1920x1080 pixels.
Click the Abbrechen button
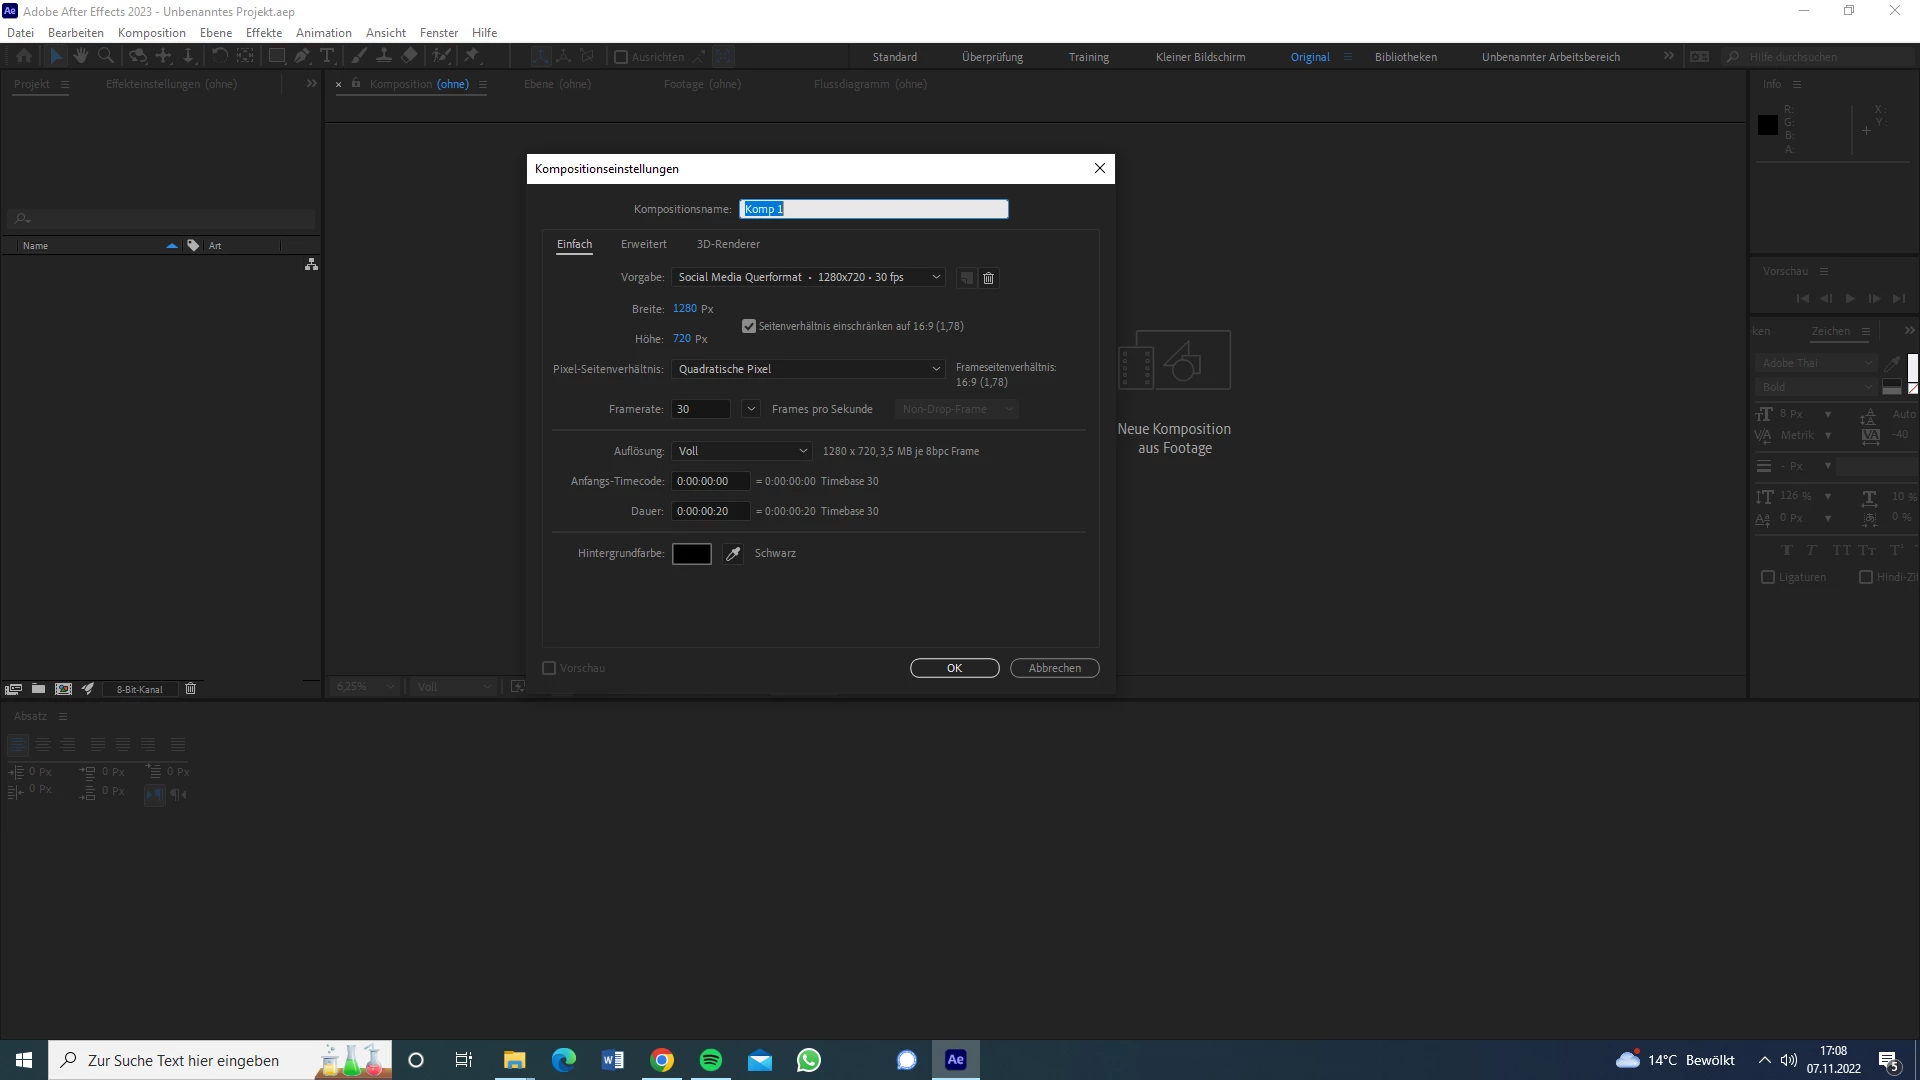coord(1054,668)
